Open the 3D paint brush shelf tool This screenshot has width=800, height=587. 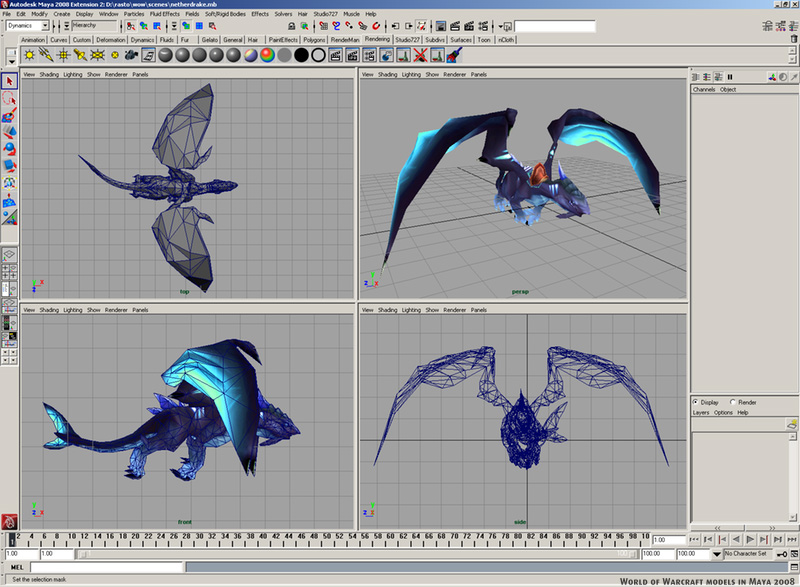click(454, 55)
